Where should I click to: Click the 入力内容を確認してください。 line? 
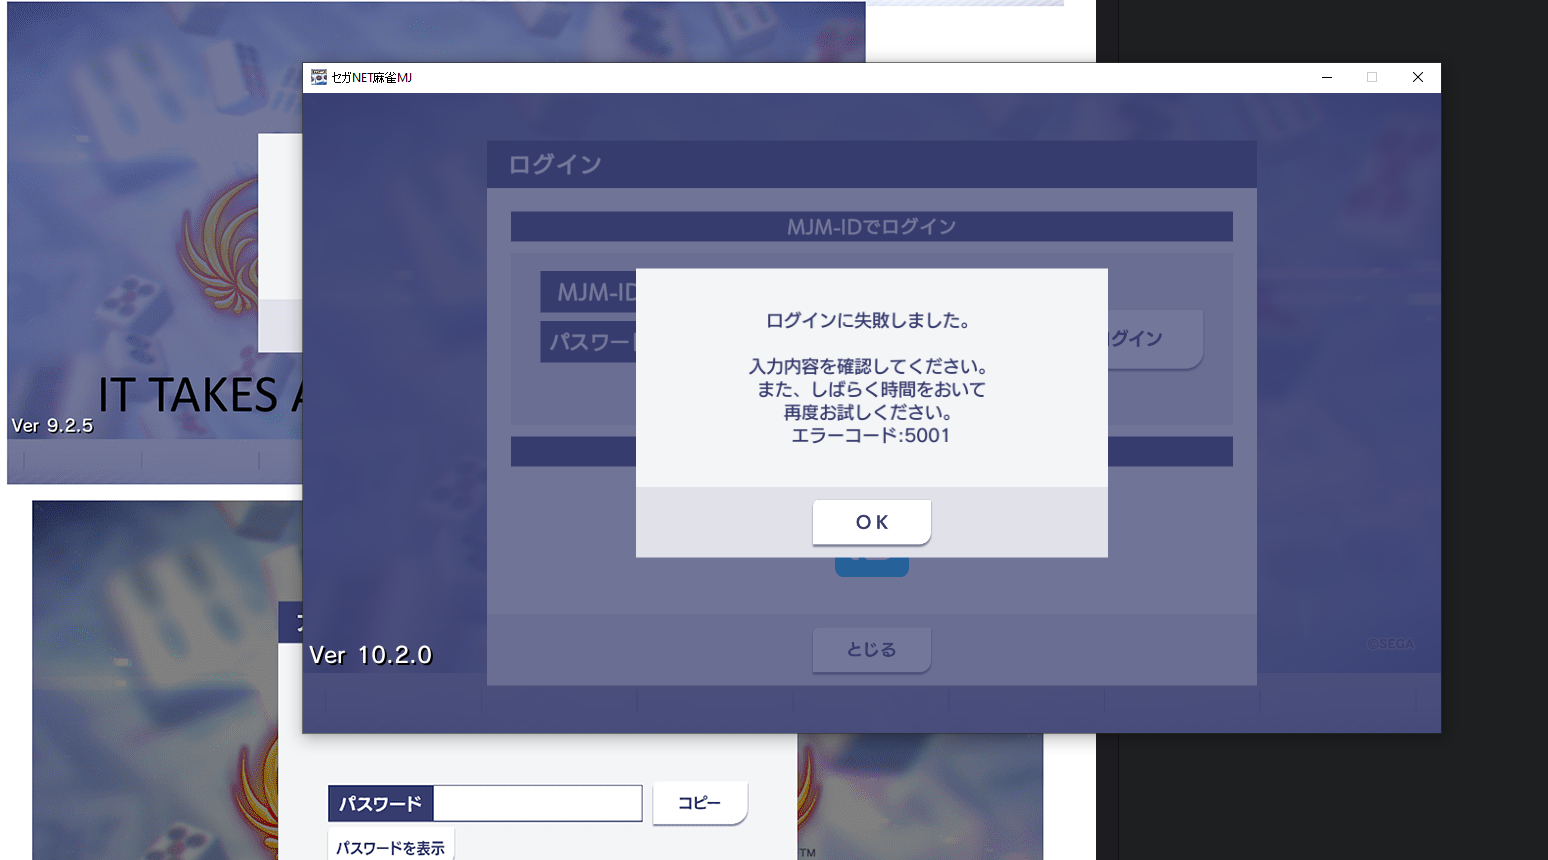click(870, 367)
